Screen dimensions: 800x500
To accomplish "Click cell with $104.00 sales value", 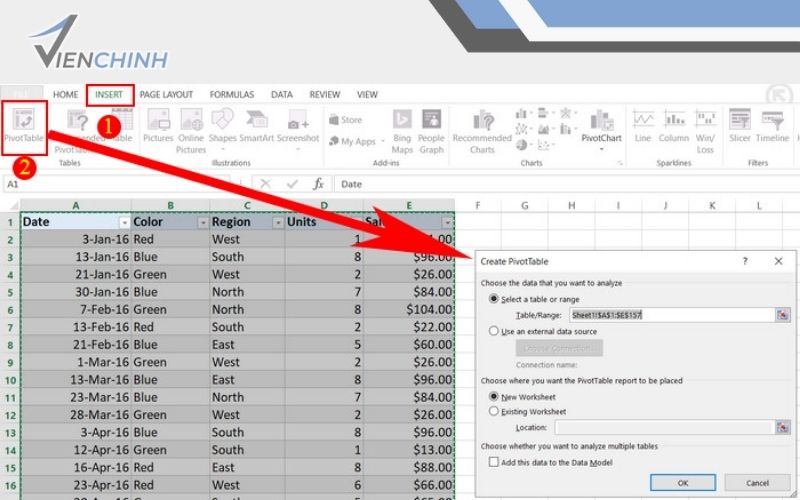I will click(x=409, y=309).
